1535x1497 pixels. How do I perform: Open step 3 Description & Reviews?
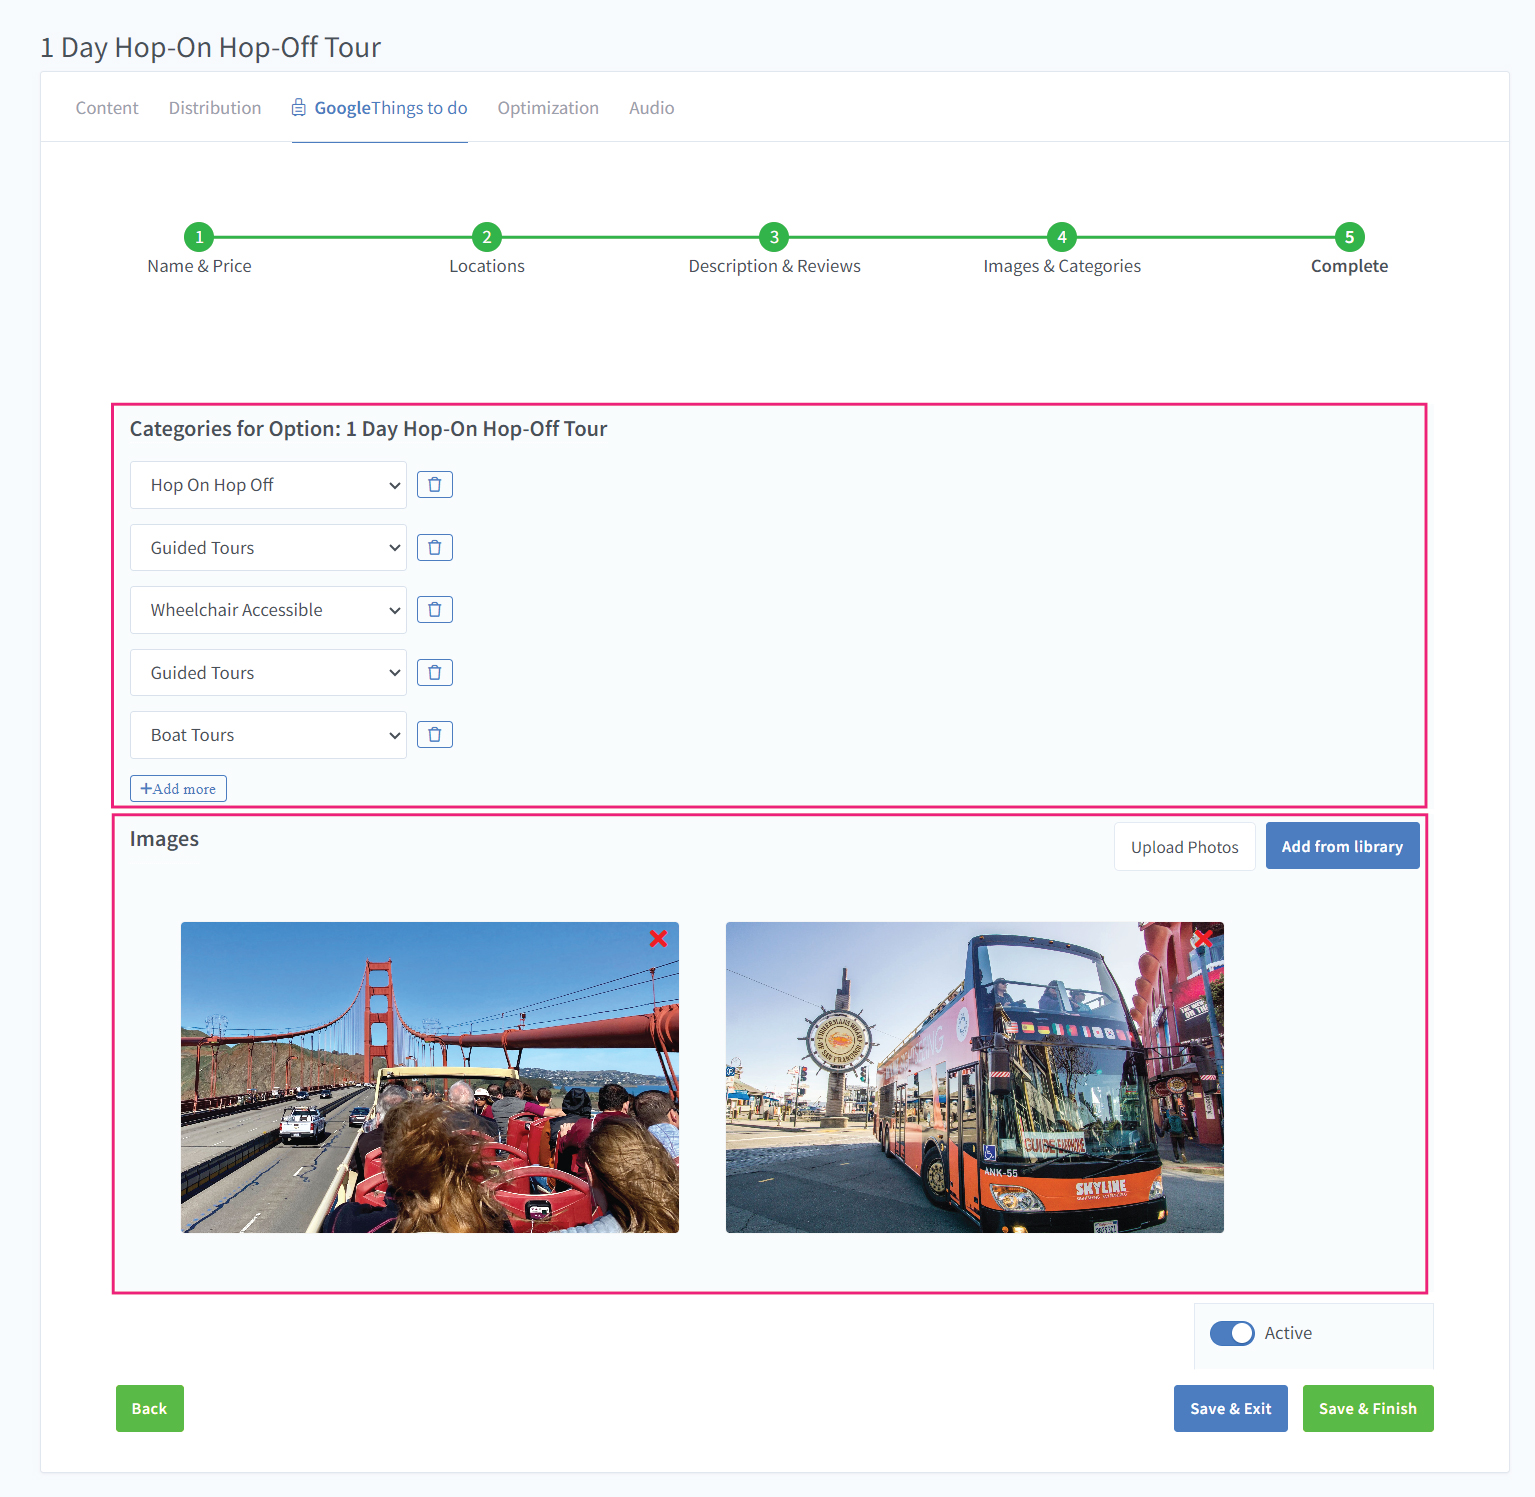(774, 237)
